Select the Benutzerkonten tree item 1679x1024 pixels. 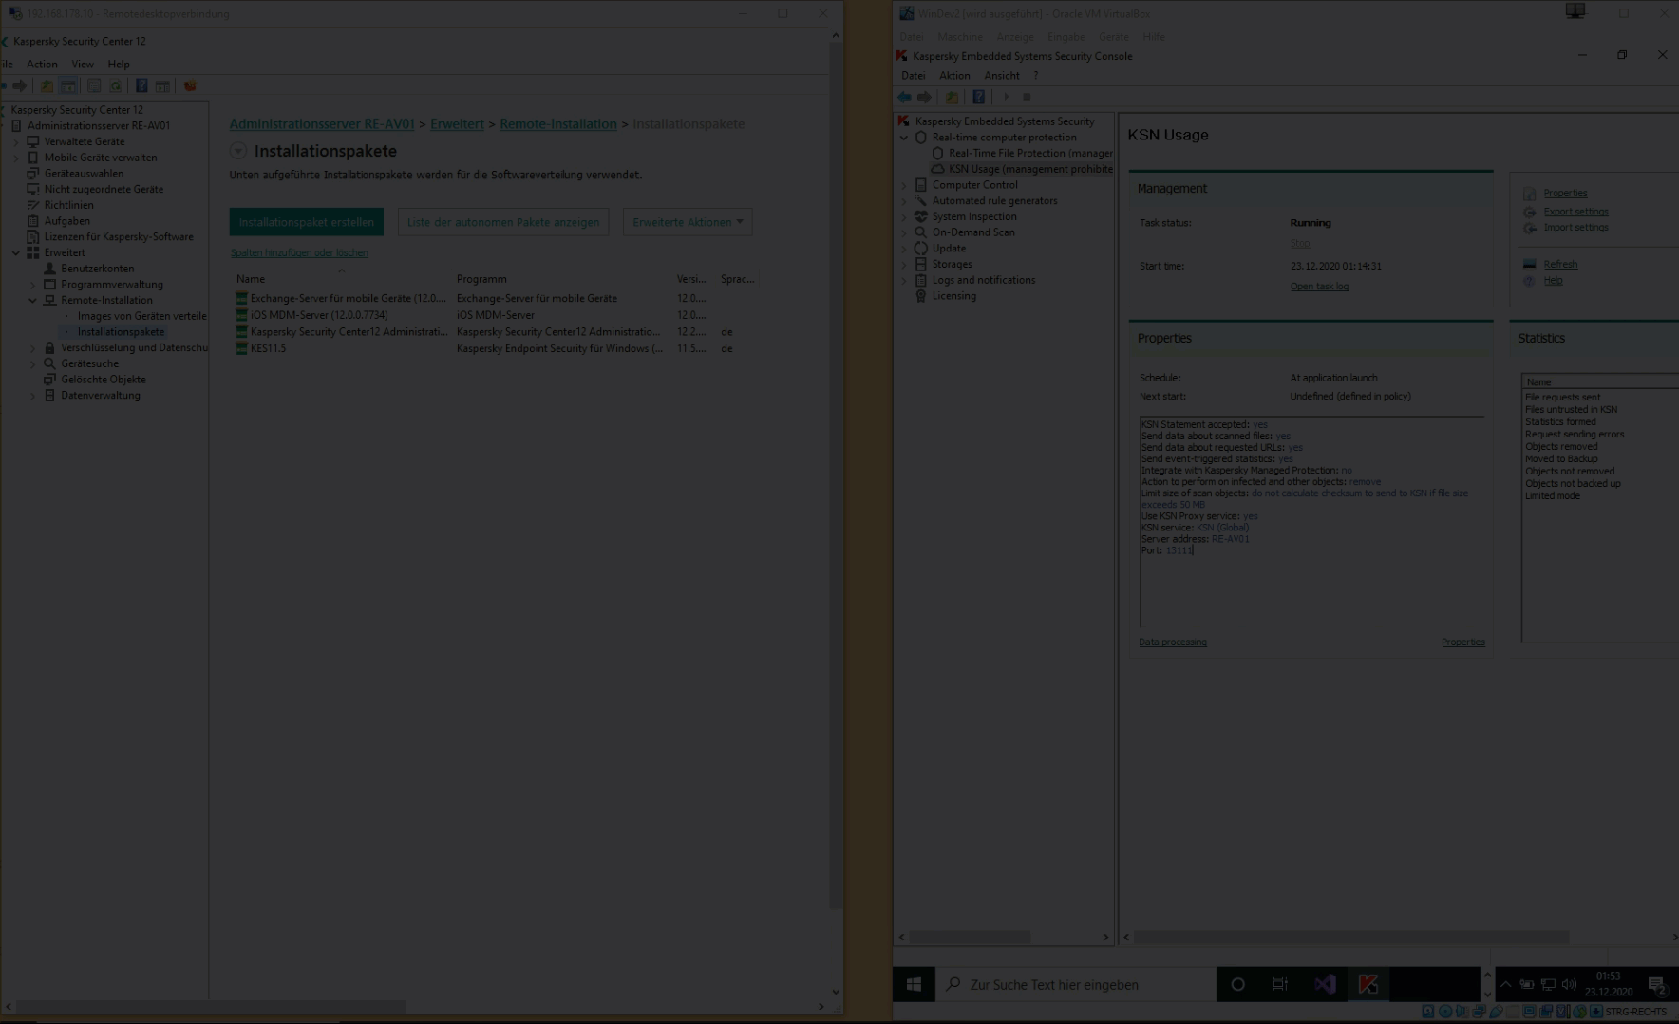97,269
